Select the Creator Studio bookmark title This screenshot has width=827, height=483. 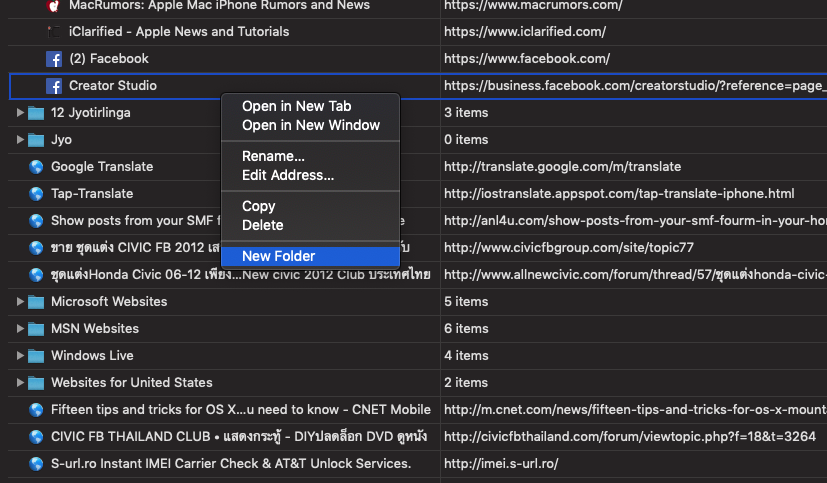(113, 85)
